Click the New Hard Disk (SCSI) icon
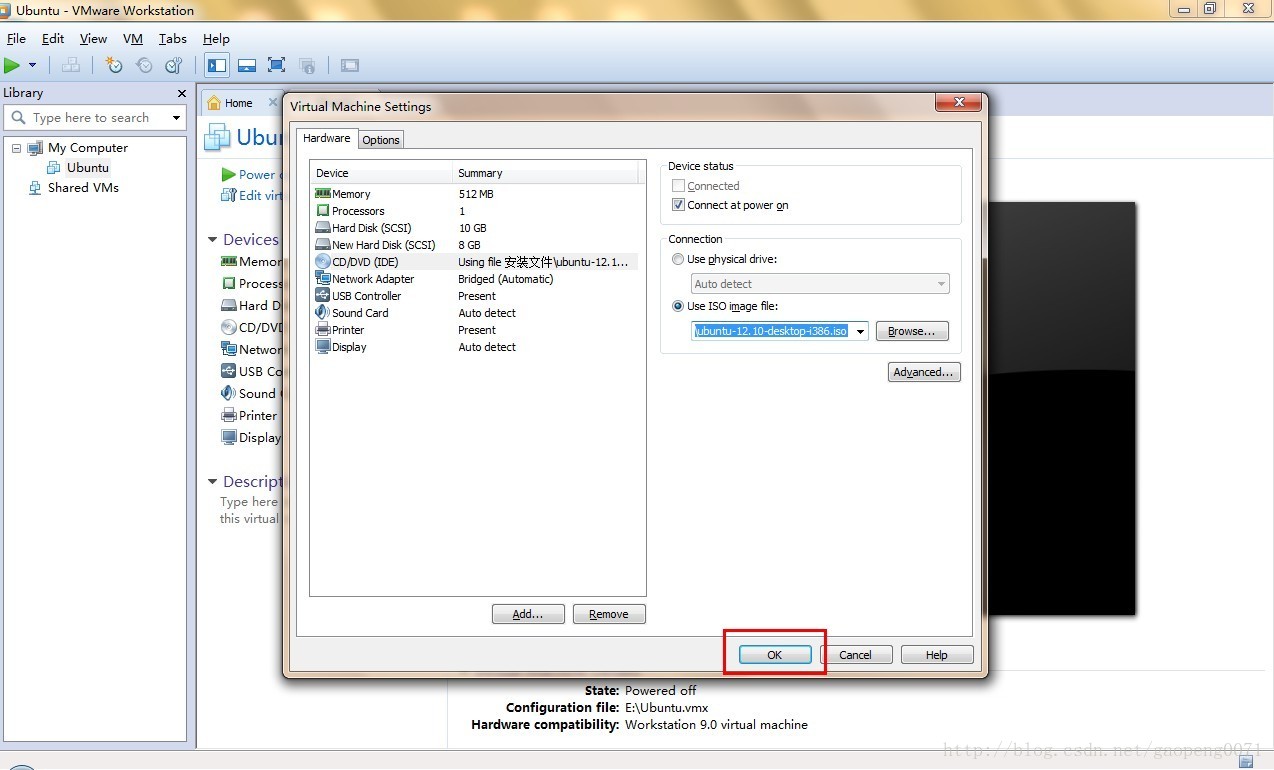Viewport: 1274px width, 770px height. click(x=323, y=245)
